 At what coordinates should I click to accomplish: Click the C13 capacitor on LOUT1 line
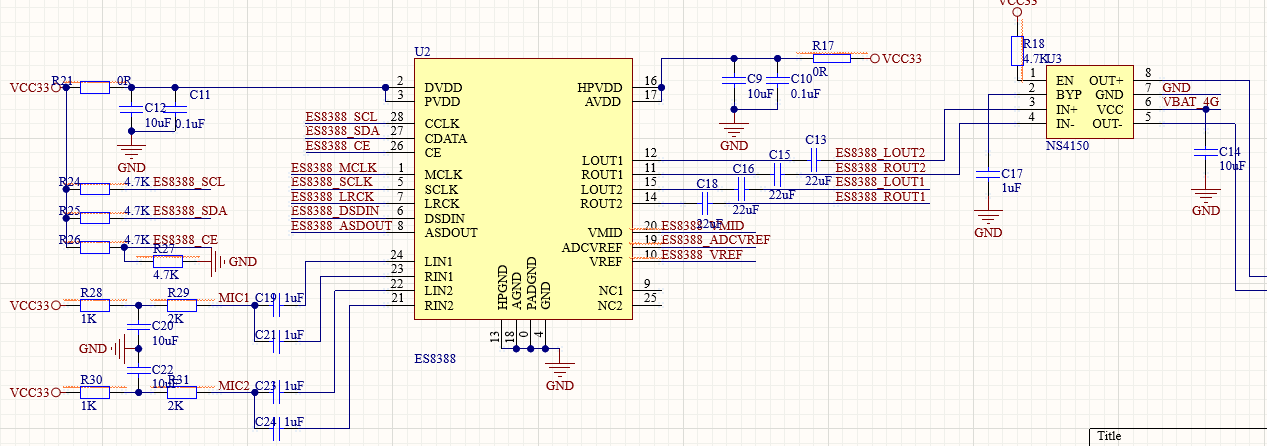pyautogui.click(x=816, y=159)
